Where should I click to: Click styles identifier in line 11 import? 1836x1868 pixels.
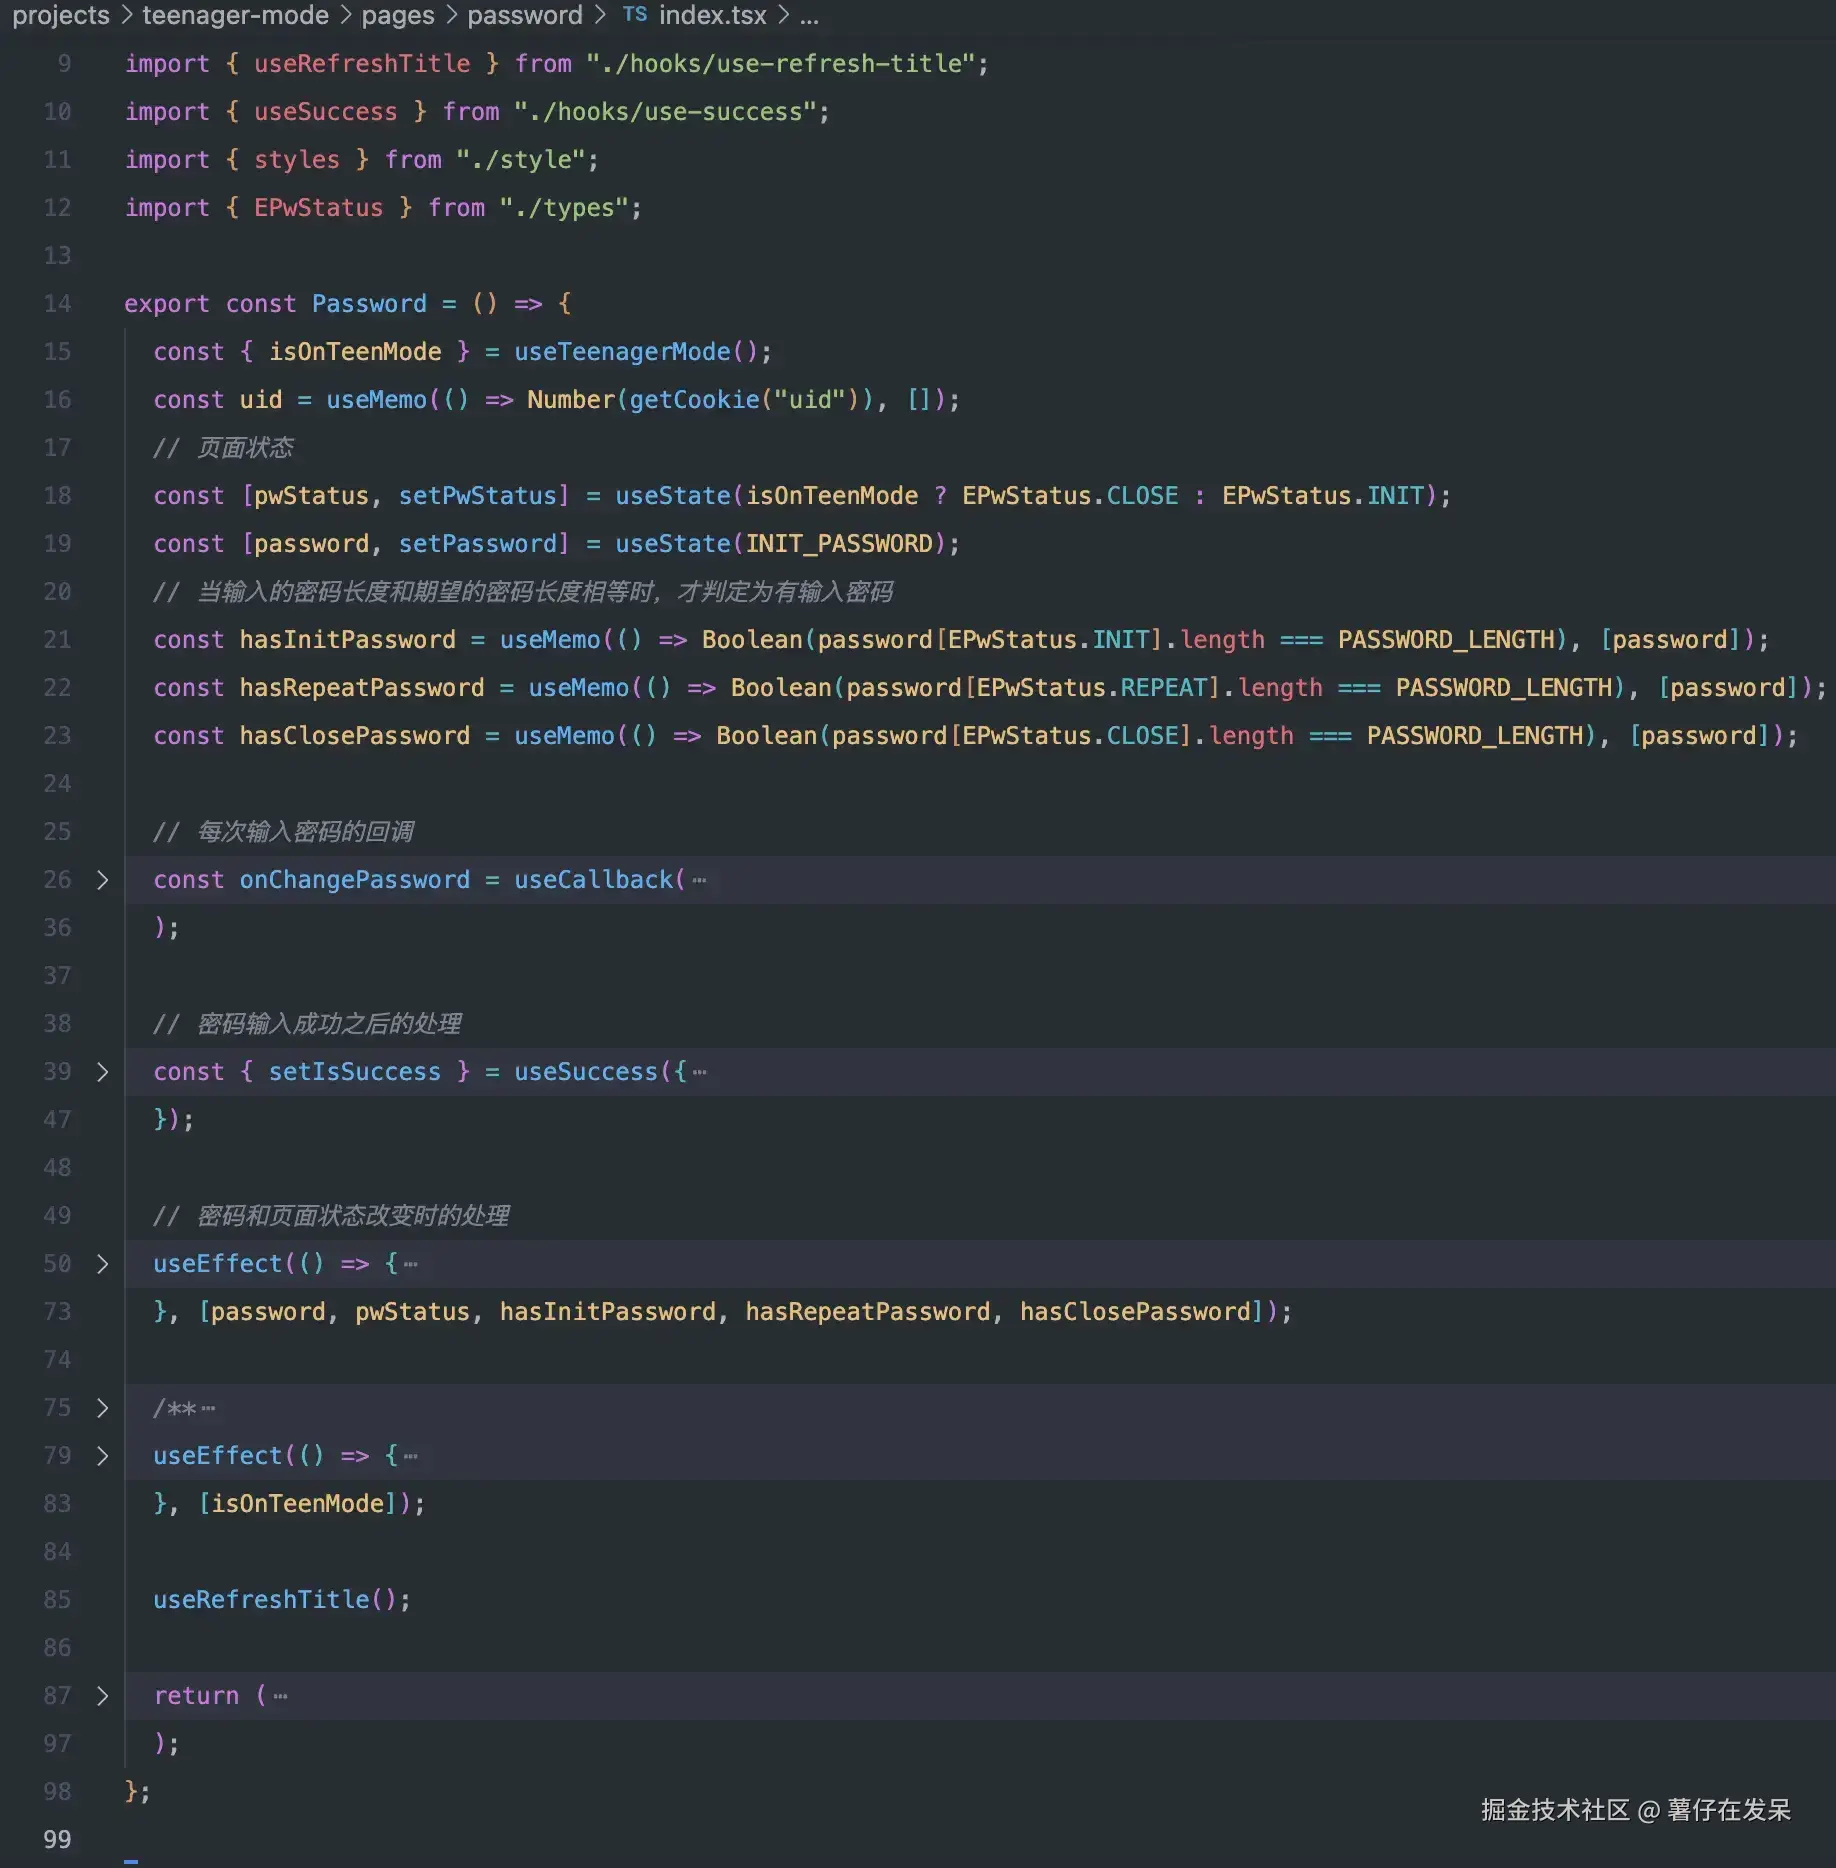297,160
